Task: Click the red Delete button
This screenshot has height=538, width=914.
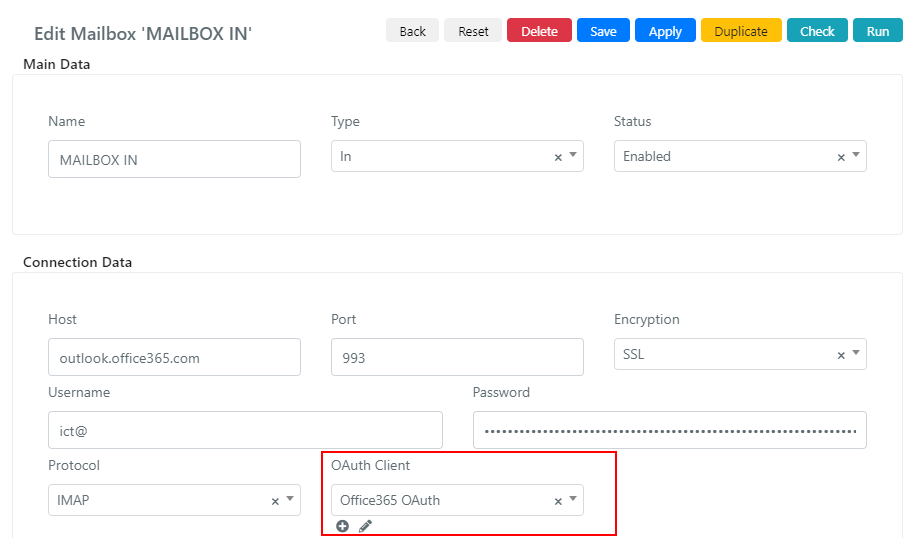Action: click(x=539, y=31)
